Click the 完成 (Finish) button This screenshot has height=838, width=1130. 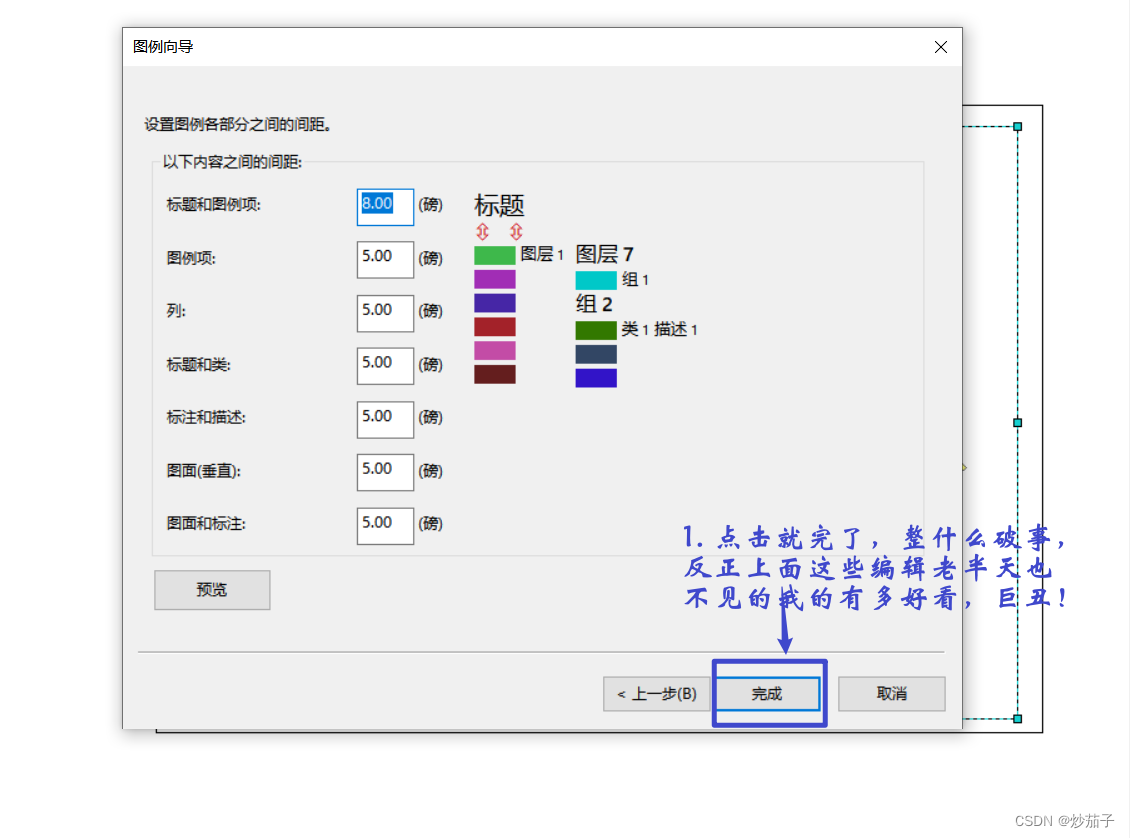pyautogui.click(x=768, y=693)
